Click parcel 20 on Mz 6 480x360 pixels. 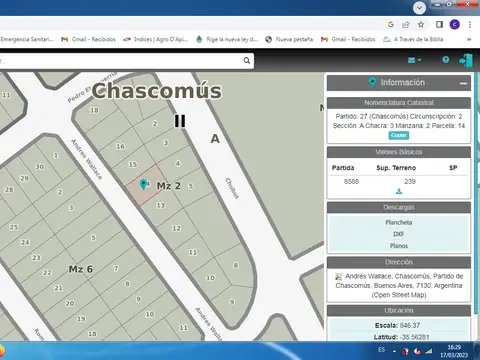click(x=70, y=303)
